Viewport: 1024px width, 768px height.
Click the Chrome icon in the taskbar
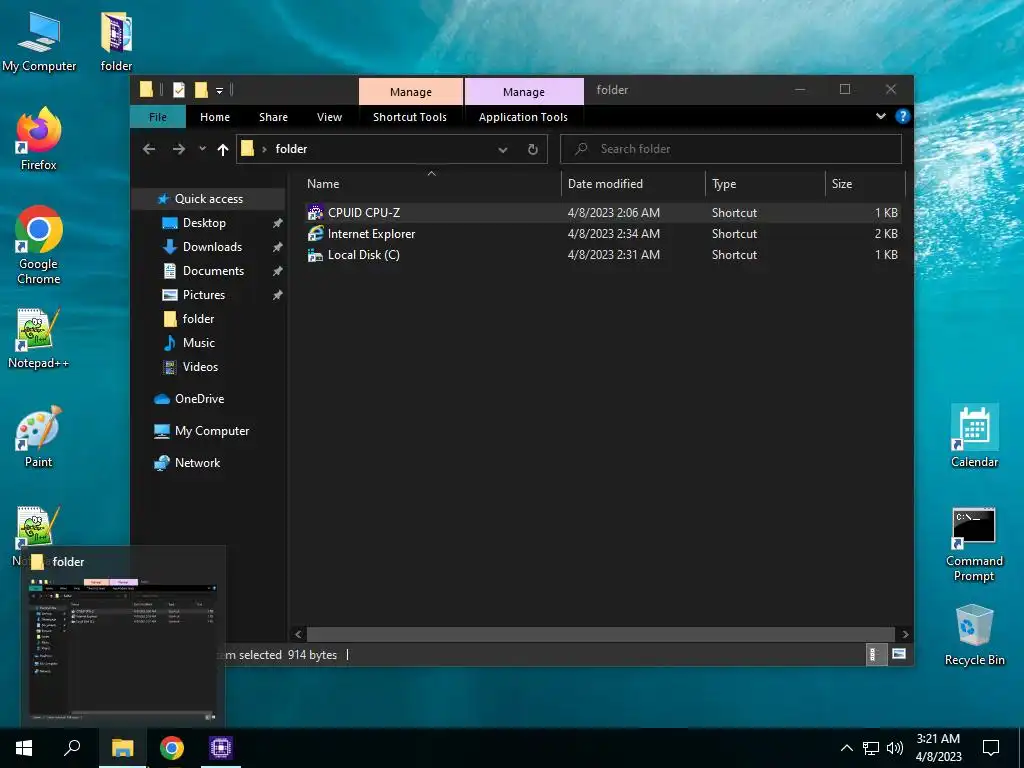pos(172,748)
